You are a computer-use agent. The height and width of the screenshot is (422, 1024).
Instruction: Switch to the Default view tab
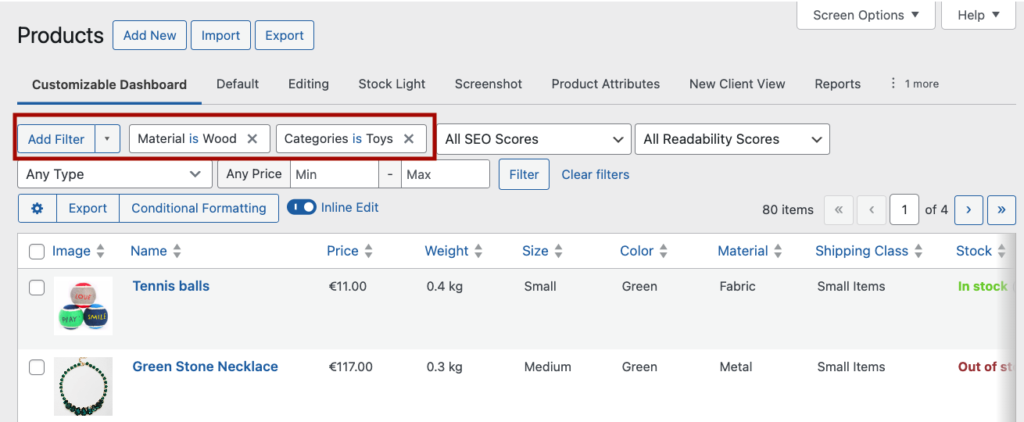click(238, 84)
